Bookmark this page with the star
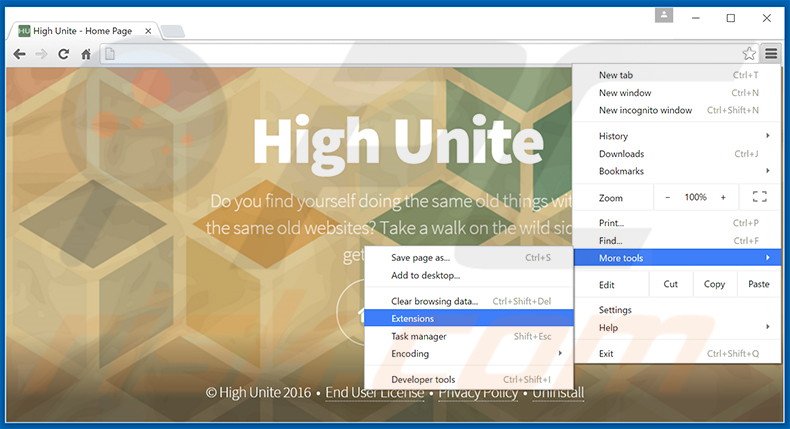 [x=749, y=53]
